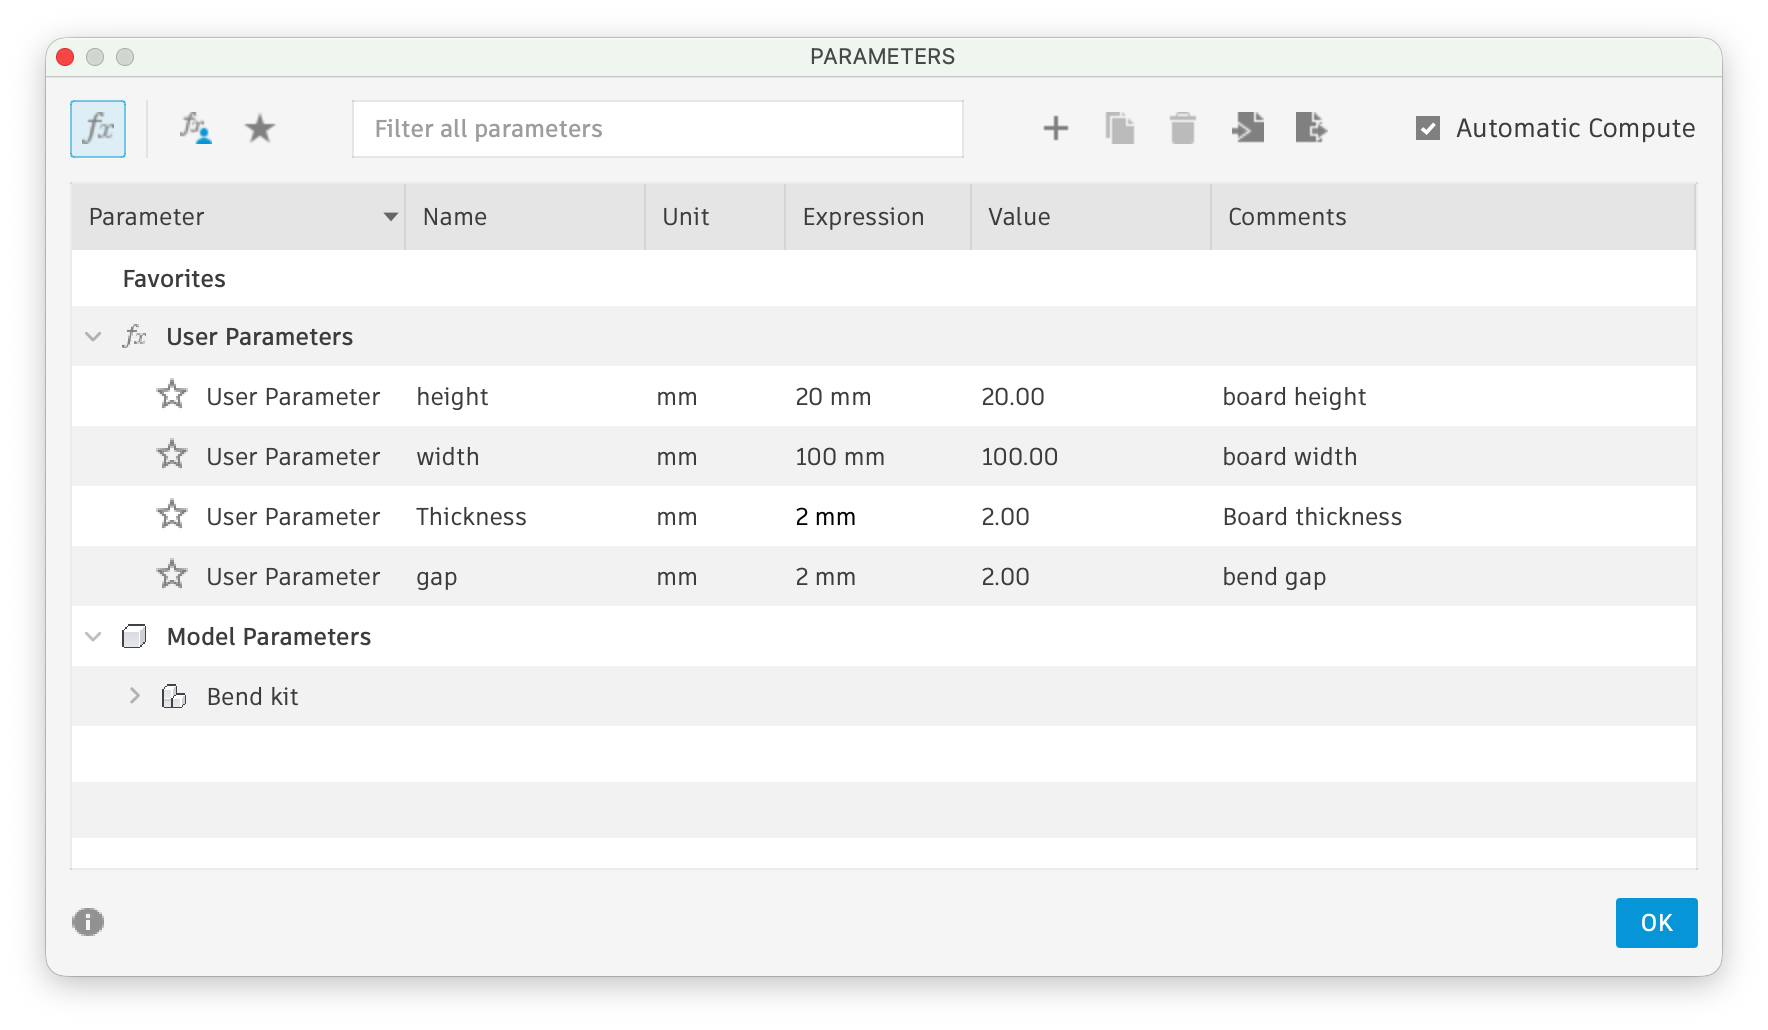Click the unit mm in height row
This screenshot has width=1768, height=1030.
tap(677, 398)
